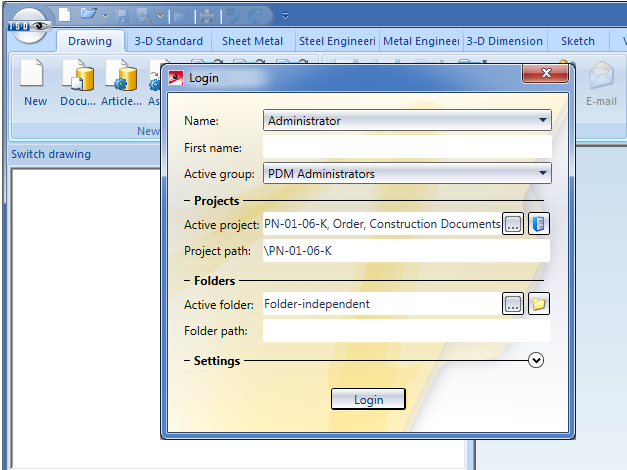Click the First name input field
Viewport: 627px width, 470px height.
coord(407,148)
